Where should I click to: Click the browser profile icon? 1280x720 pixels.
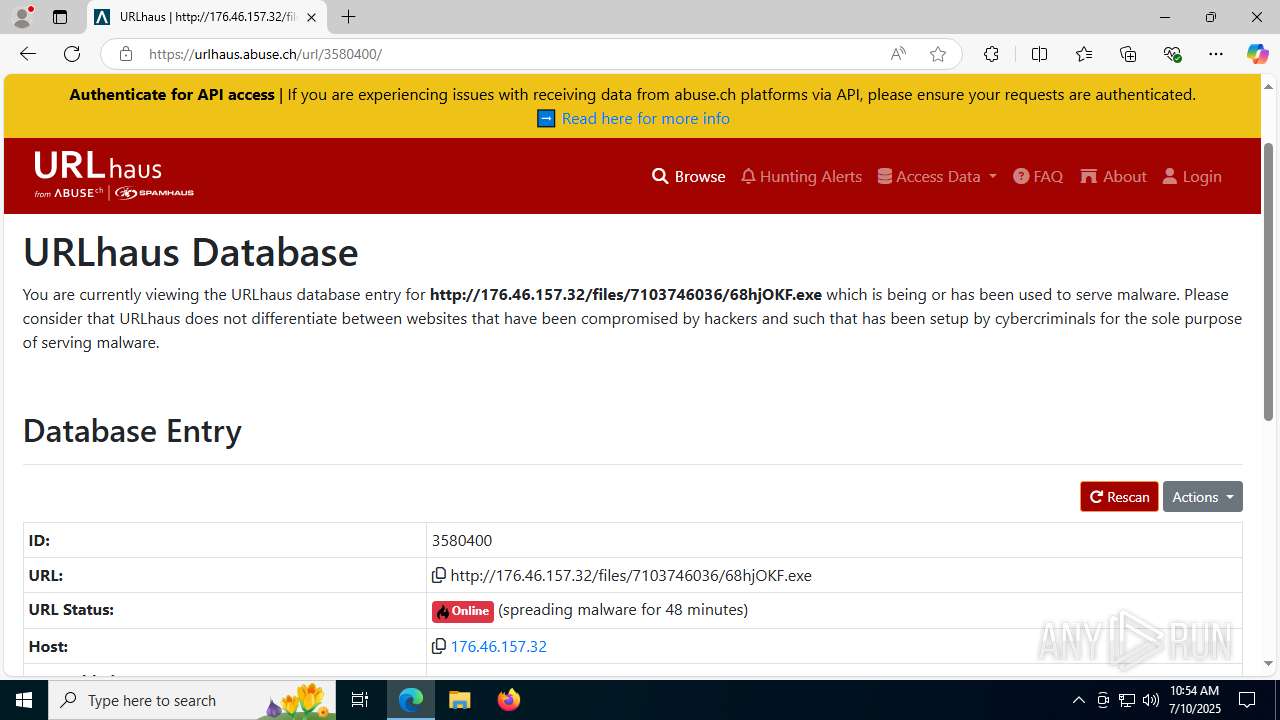tap(22, 17)
